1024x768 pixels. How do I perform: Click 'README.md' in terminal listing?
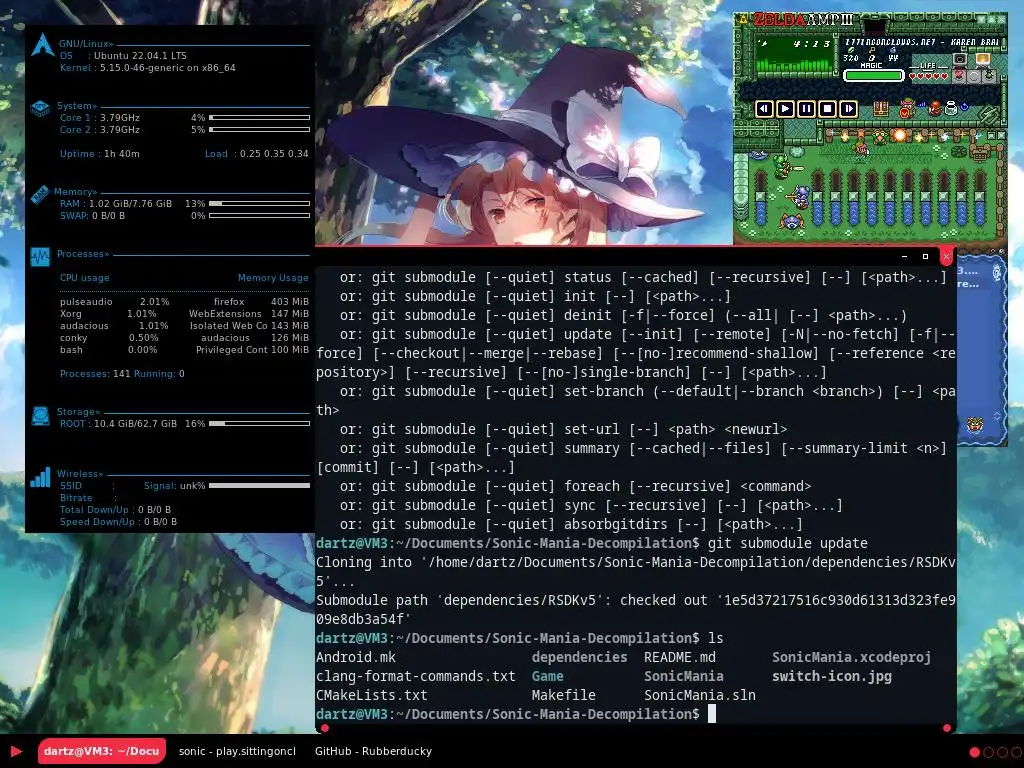(x=680, y=657)
